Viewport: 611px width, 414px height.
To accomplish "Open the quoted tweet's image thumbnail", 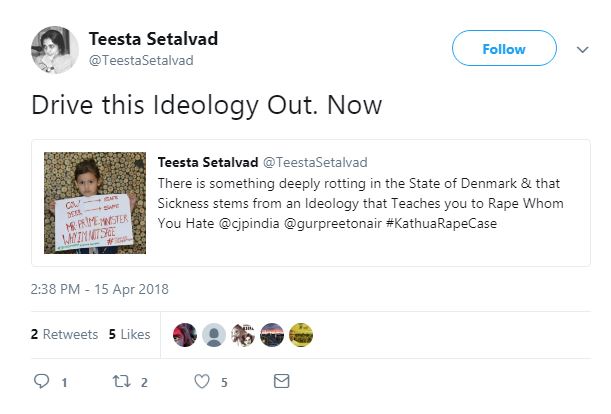I will click(95, 203).
